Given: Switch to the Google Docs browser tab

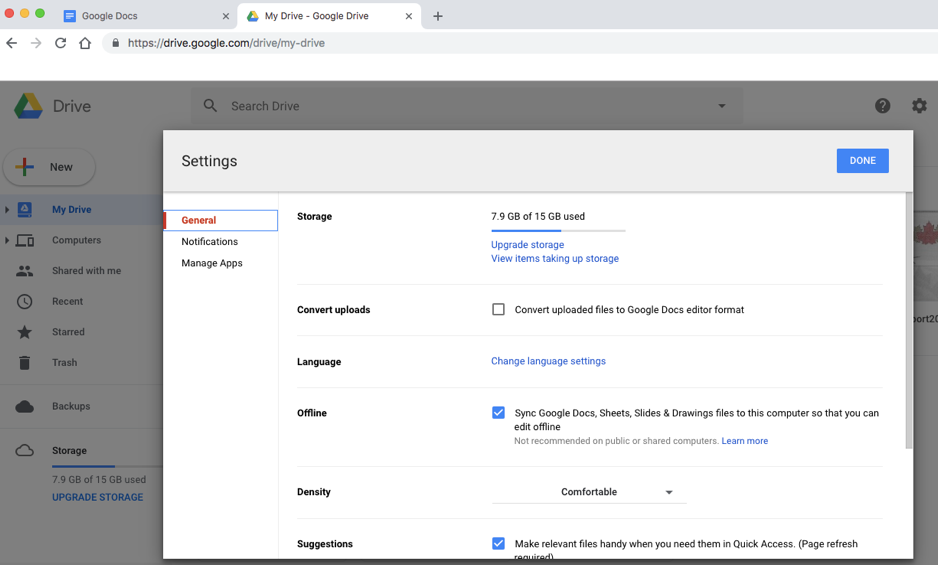Looking at the screenshot, I should pyautogui.click(x=147, y=16).
